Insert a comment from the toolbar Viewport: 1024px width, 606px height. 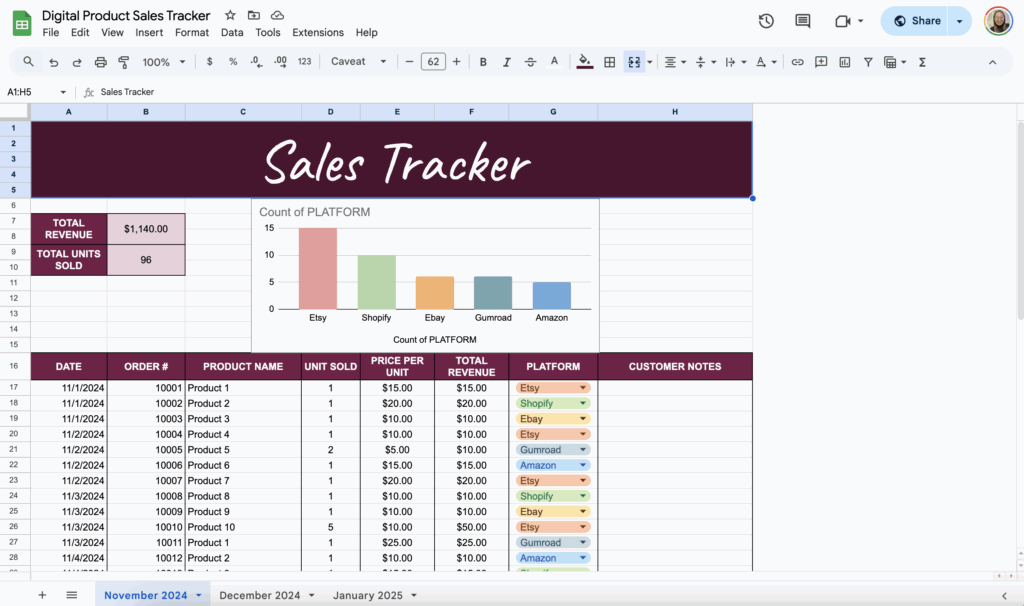point(820,62)
